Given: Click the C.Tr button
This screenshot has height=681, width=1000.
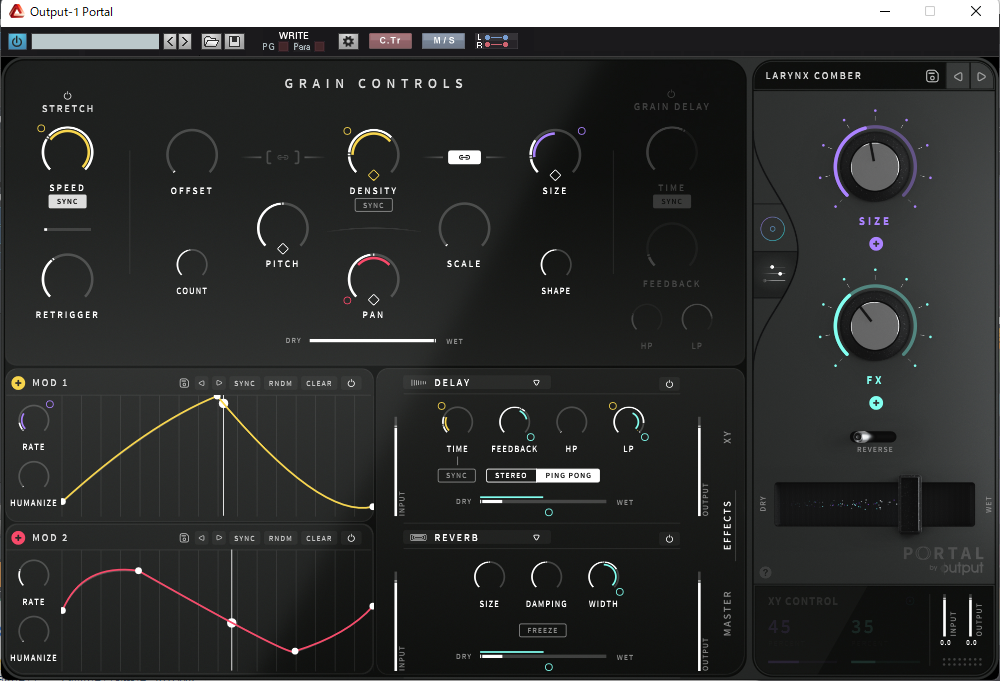Looking at the screenshot, I should click(390, 41).
